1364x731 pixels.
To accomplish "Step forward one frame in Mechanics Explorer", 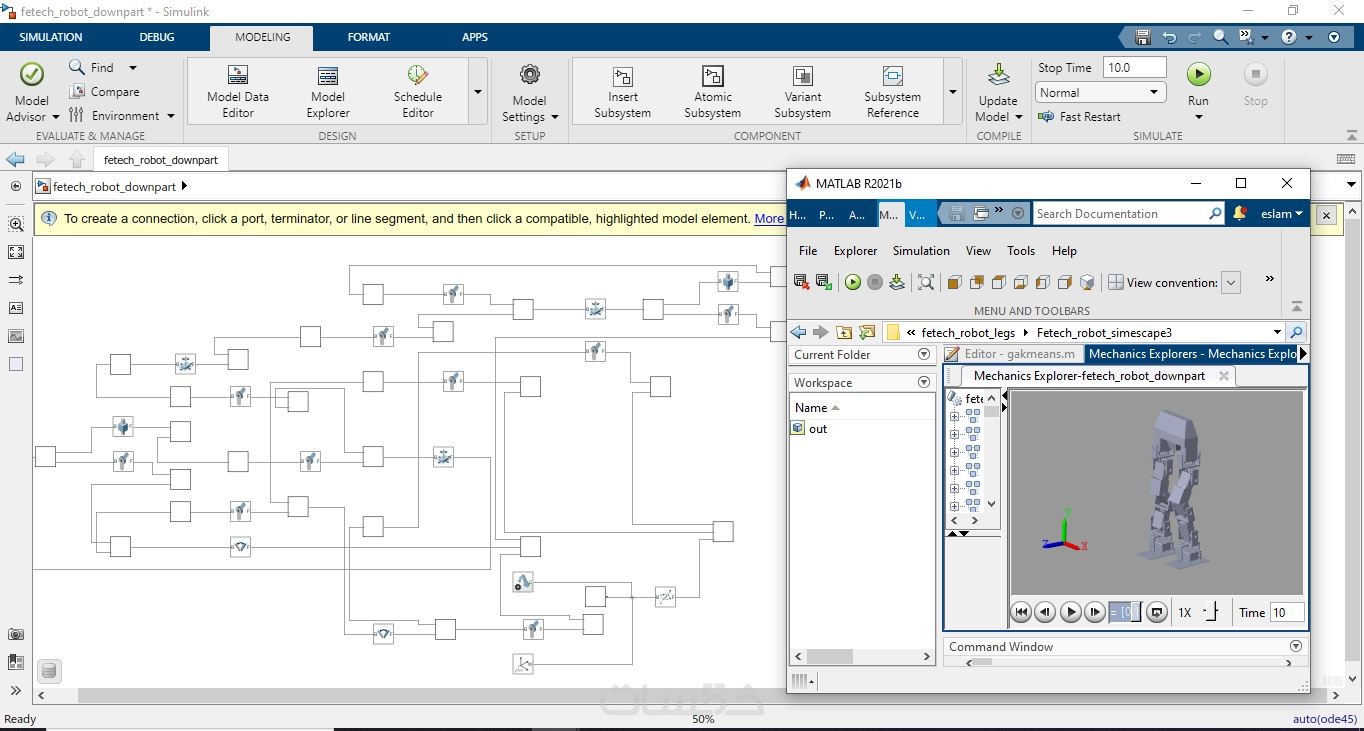I will (x=1095, y=612).
